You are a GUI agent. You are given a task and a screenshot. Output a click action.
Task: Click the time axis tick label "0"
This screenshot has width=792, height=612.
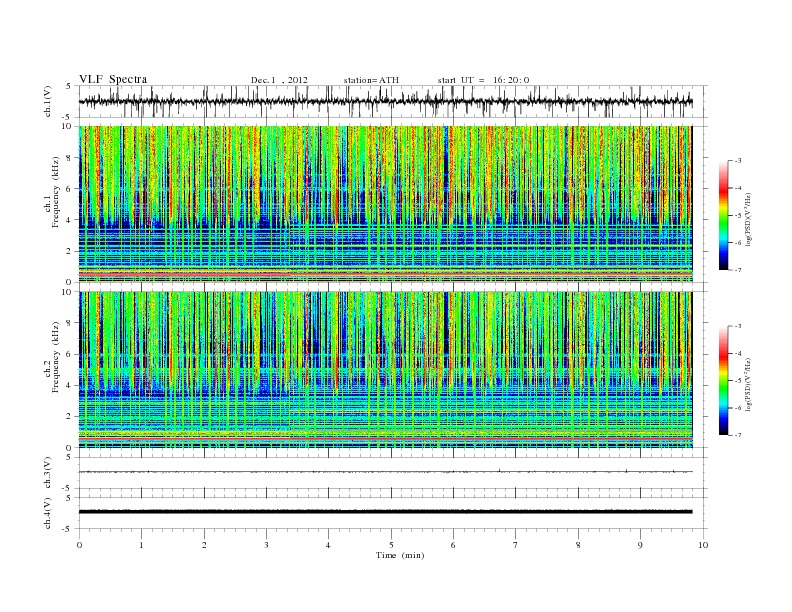[x=79, y=545]
